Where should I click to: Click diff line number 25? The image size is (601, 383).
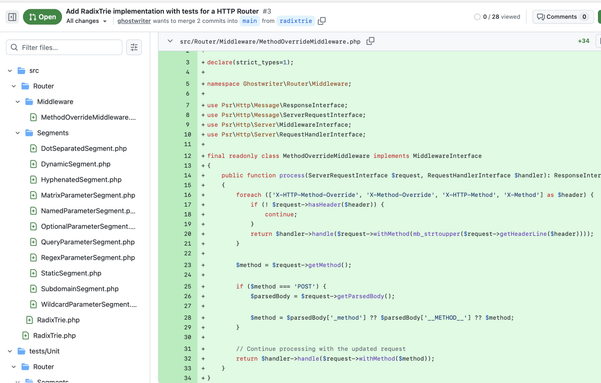click(187, 287)
